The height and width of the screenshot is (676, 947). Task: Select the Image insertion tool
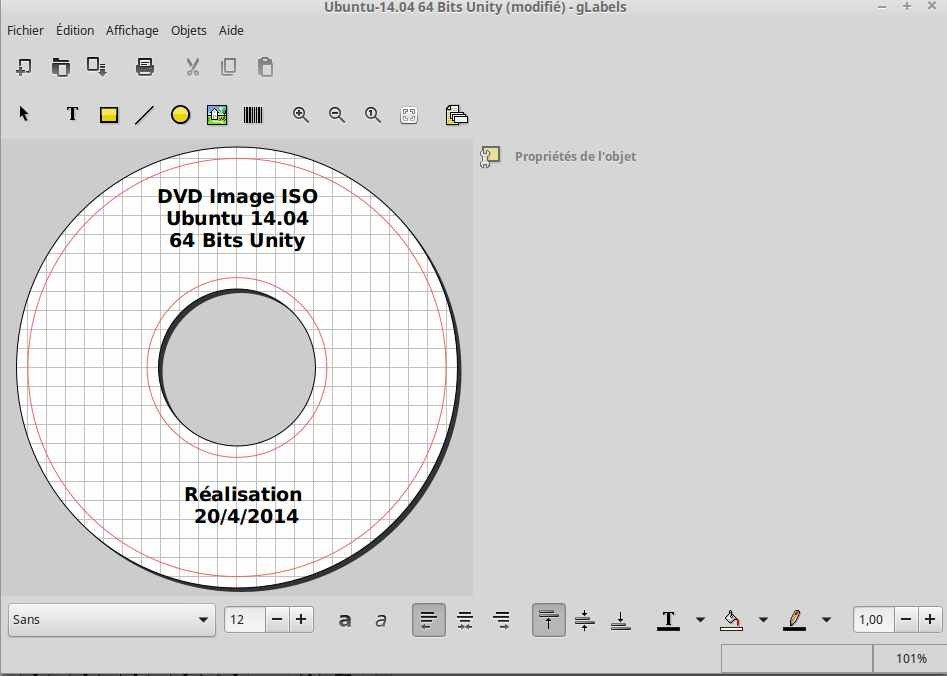click(217, 115)
